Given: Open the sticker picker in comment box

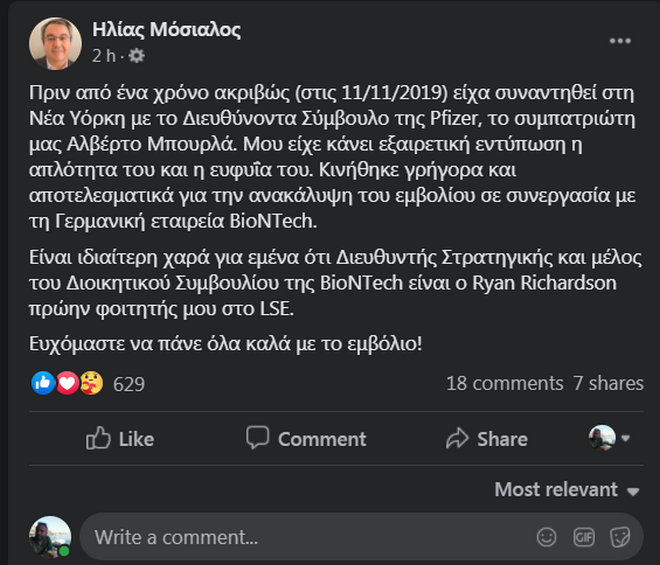Looking at the screenshot, I should [620, 537].
